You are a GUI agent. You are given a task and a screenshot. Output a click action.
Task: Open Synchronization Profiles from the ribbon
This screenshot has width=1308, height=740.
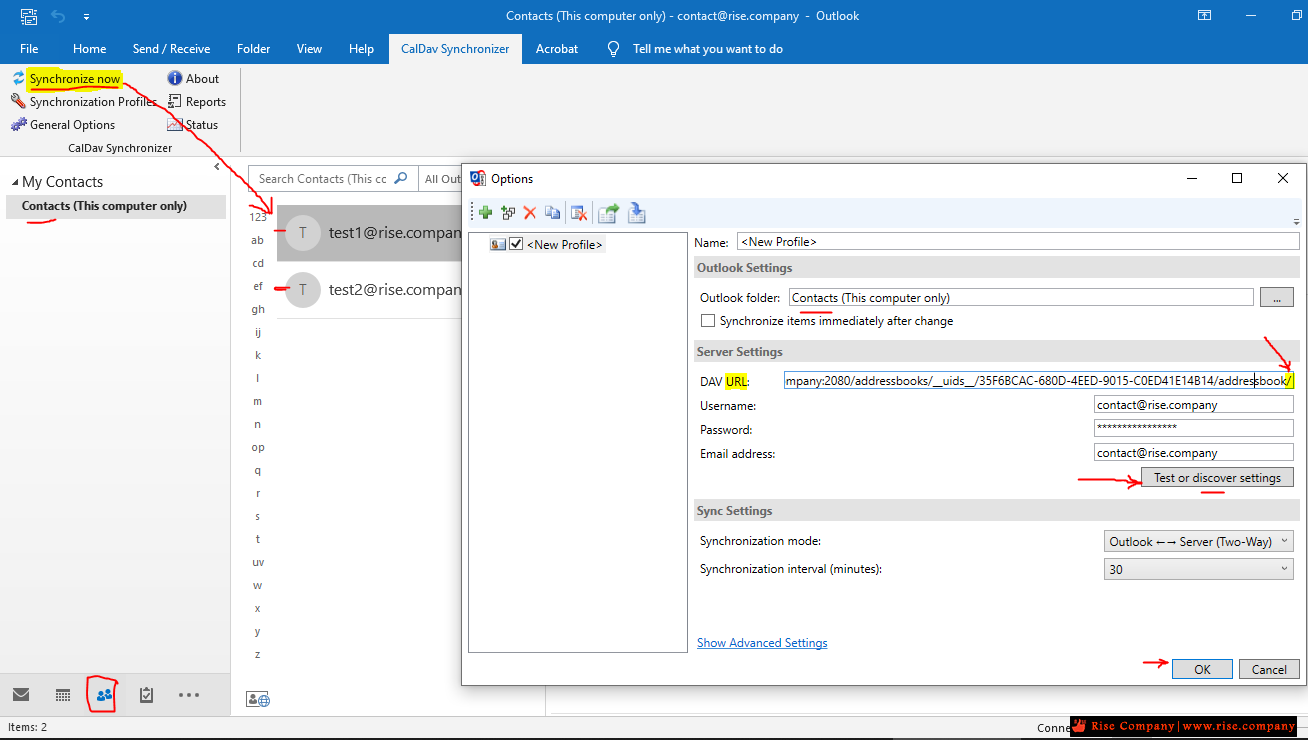point(84,102)
